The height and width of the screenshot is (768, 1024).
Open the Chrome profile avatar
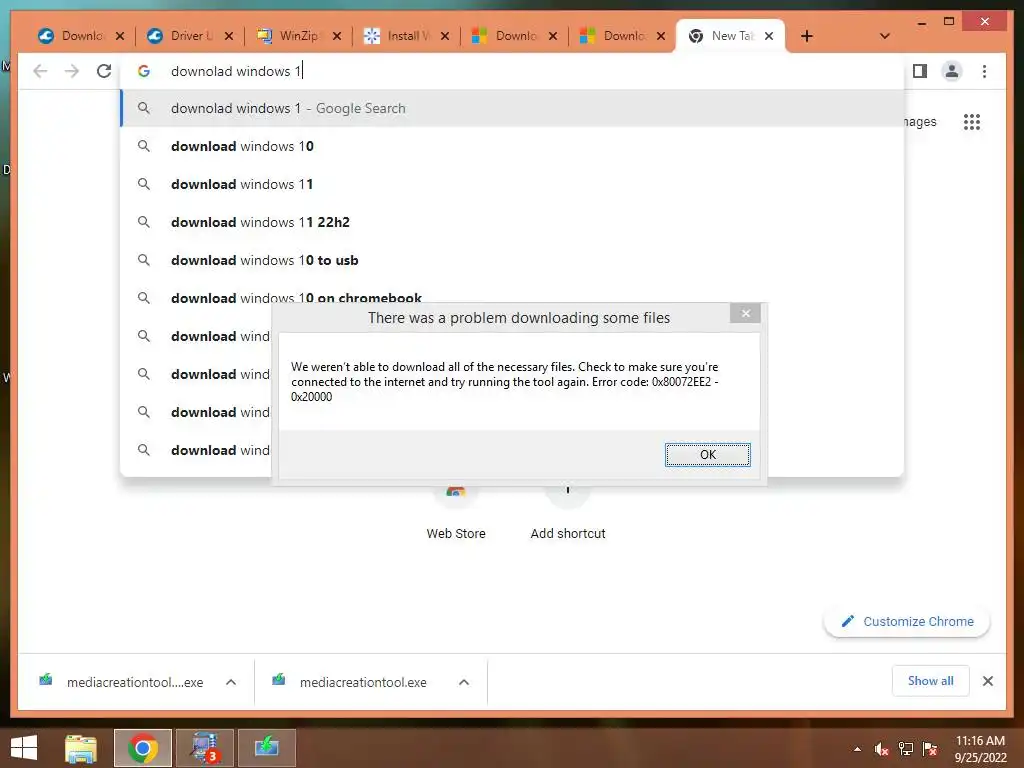coord(952,71)
